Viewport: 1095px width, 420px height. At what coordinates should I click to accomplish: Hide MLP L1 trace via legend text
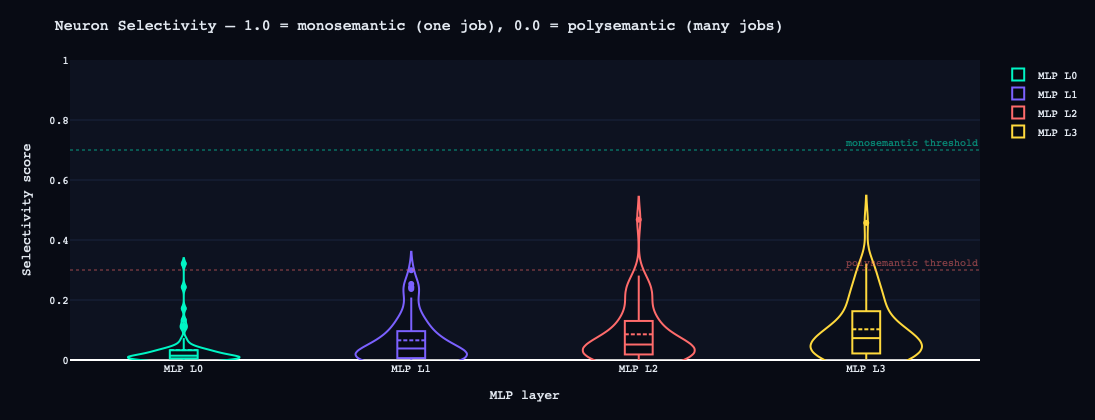[1056, 95]
